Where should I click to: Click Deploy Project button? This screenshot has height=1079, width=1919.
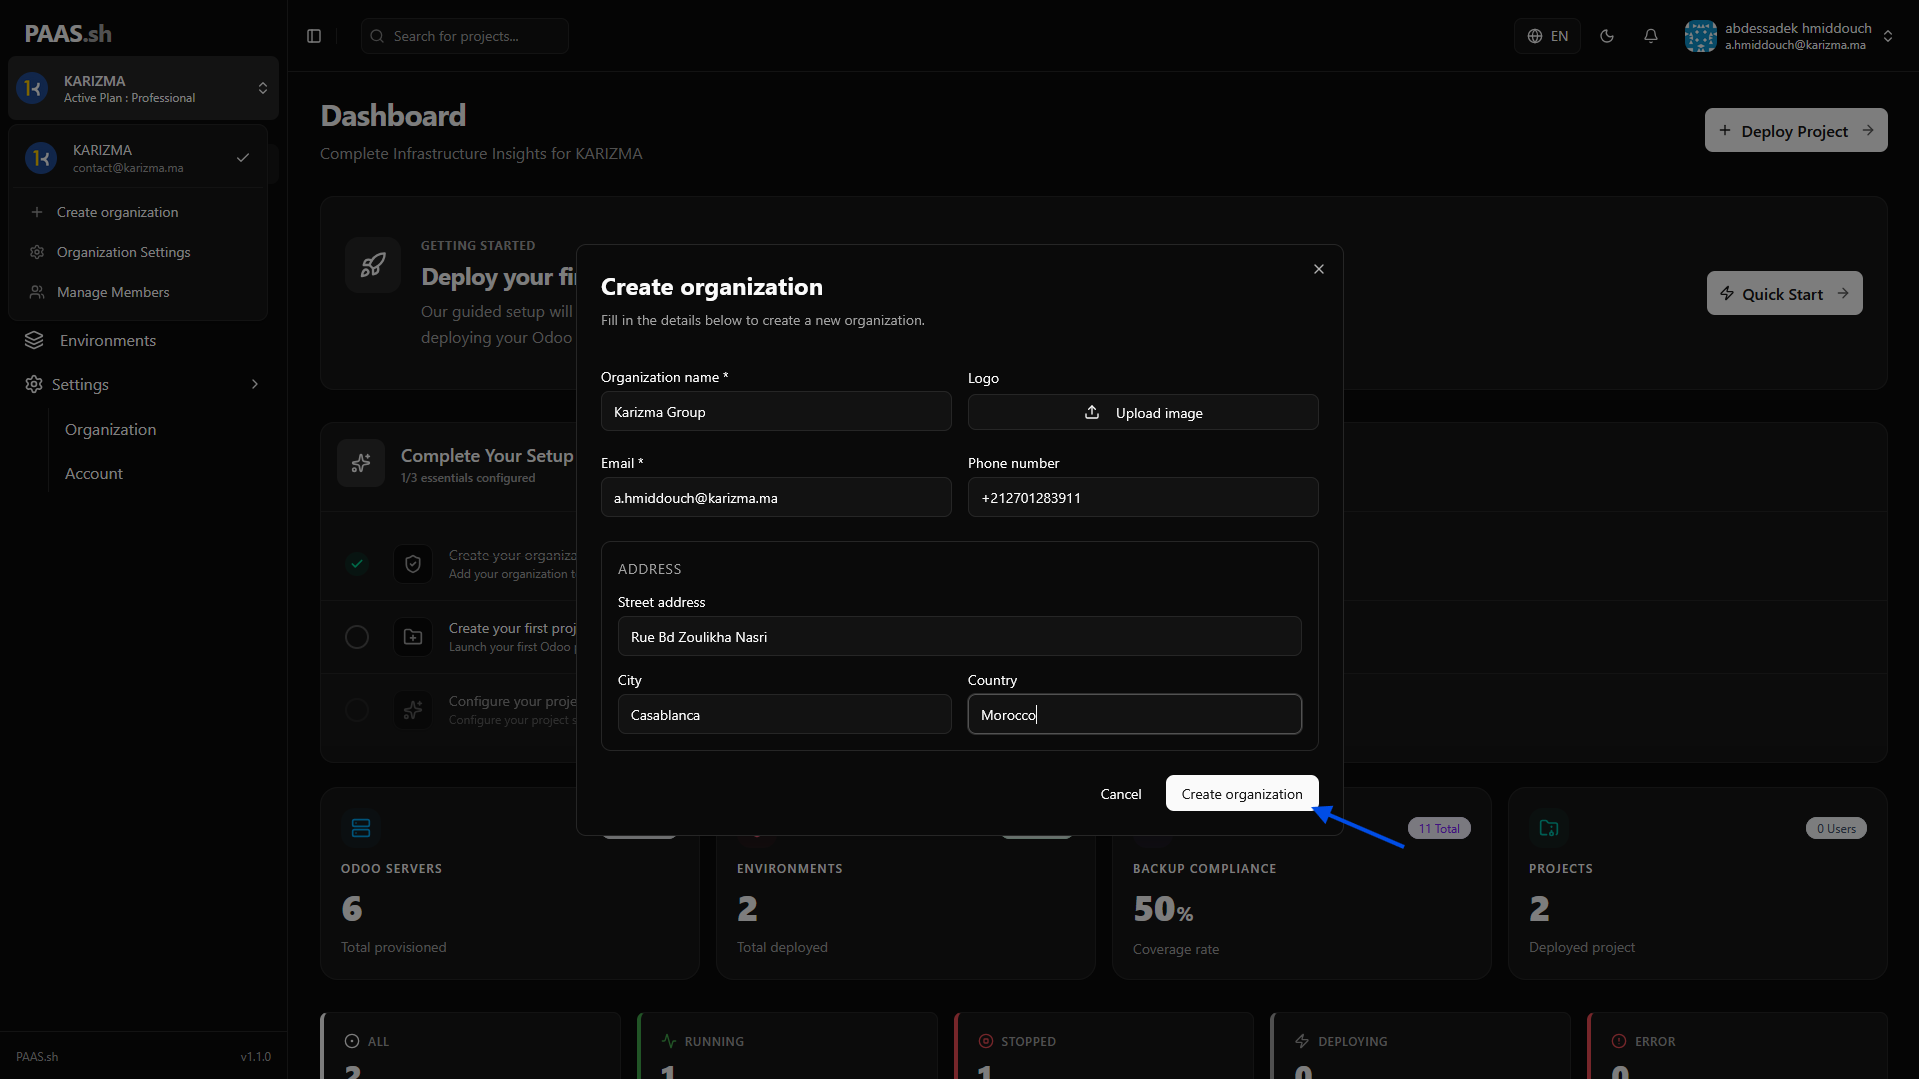coord(1796,130)
